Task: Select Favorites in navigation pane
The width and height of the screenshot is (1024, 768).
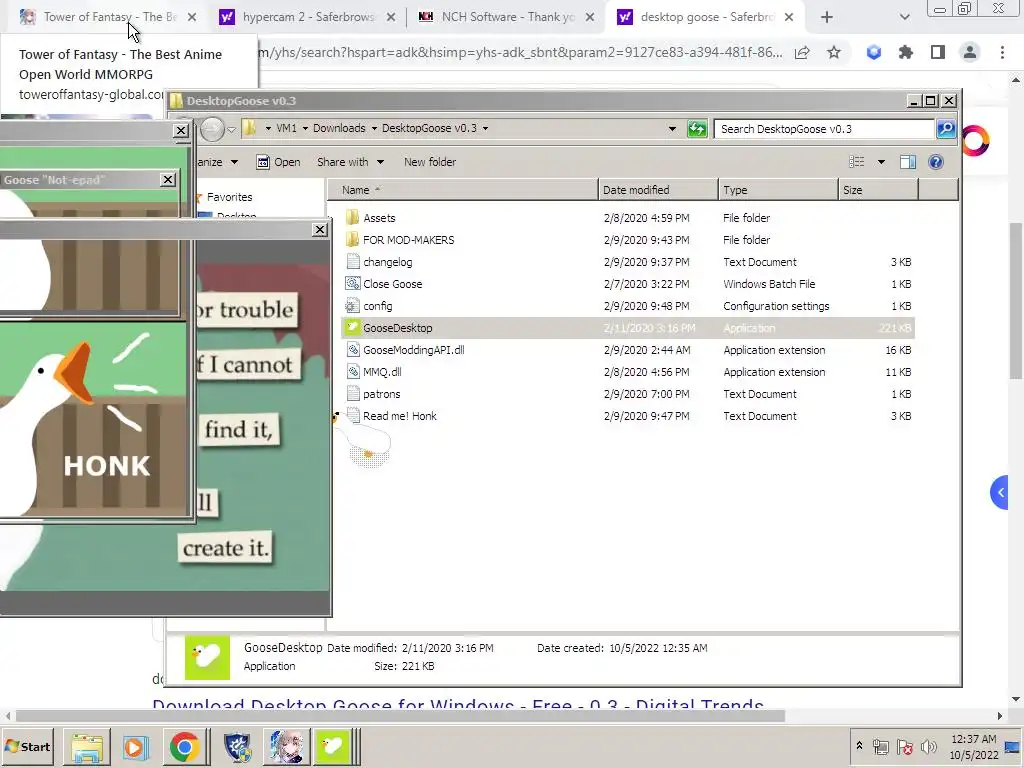Action: click(x=229, y=197)
